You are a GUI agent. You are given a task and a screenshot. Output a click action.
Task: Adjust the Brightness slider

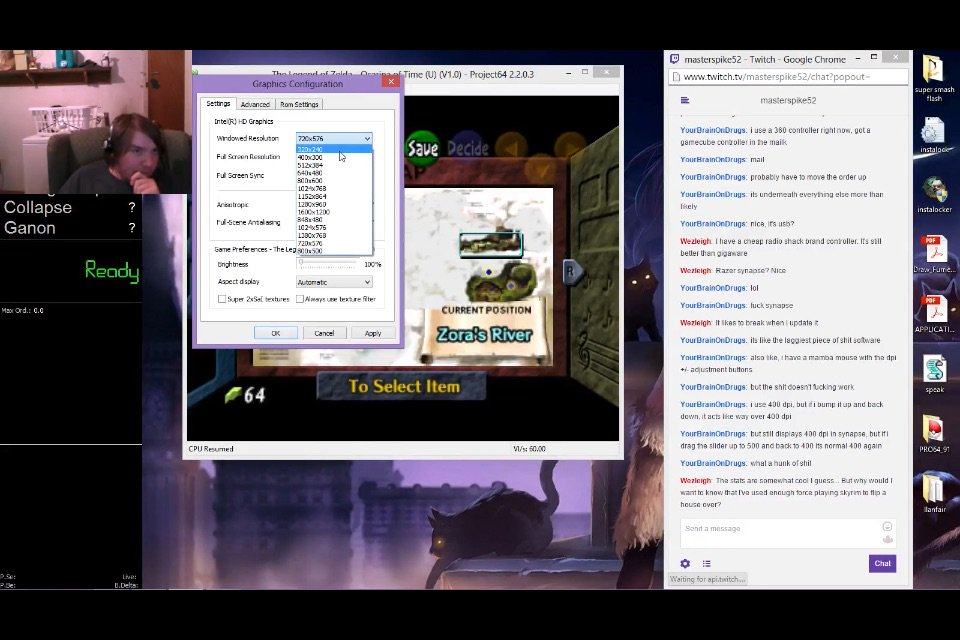[x=328, y=263]
